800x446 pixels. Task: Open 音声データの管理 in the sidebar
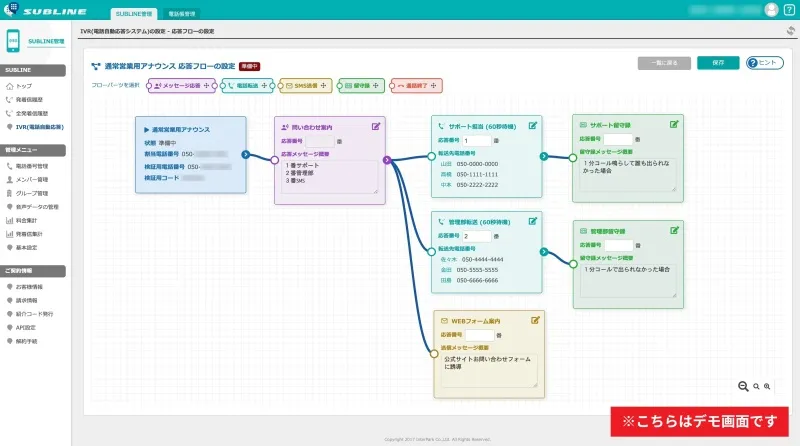click(x=32, y=207)
